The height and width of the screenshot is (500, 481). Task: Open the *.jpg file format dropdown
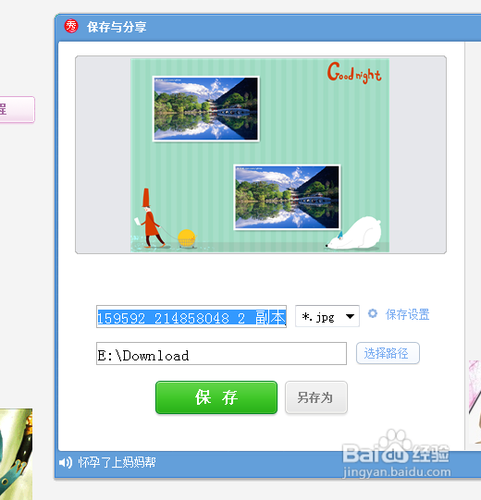(327, 316)
